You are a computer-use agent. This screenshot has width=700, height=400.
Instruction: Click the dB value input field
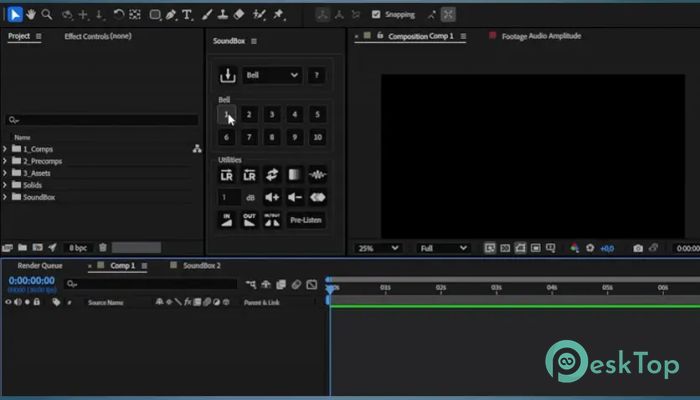(229, 197)
